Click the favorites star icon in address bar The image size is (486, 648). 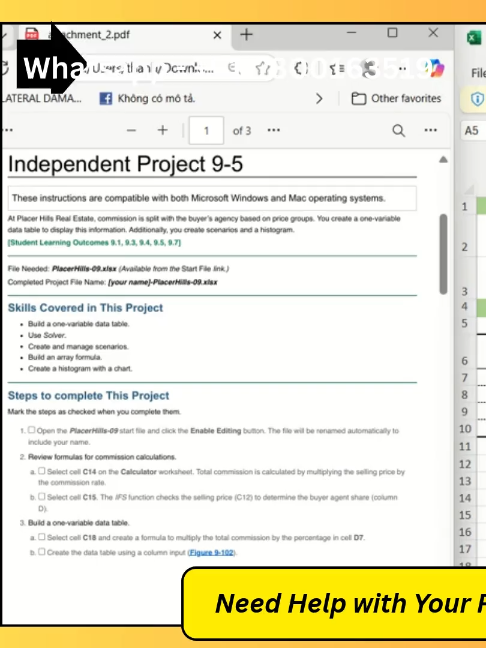click(263, 69)
